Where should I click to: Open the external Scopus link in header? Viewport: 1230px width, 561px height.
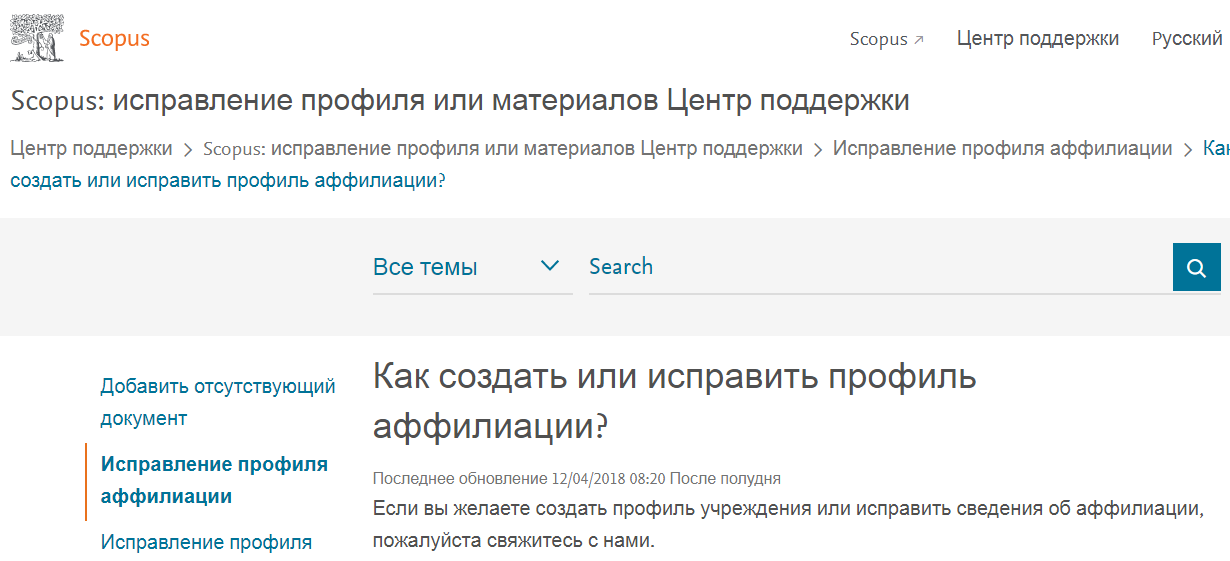coord(887,39)
